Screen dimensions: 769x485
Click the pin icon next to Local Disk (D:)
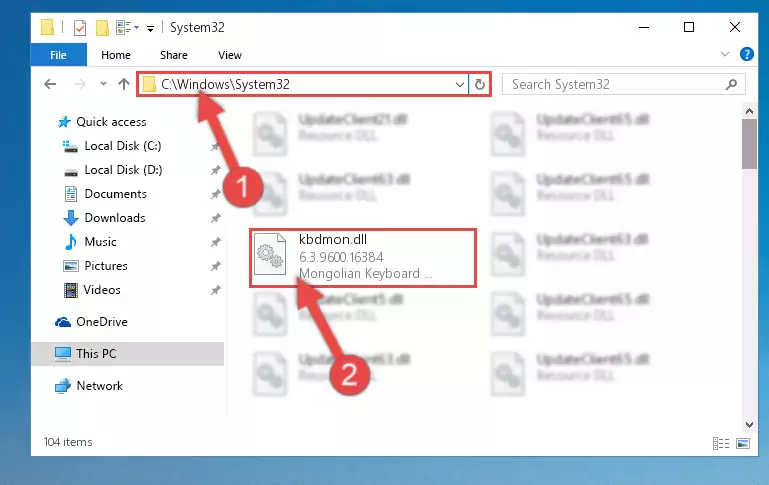[215, 170]
